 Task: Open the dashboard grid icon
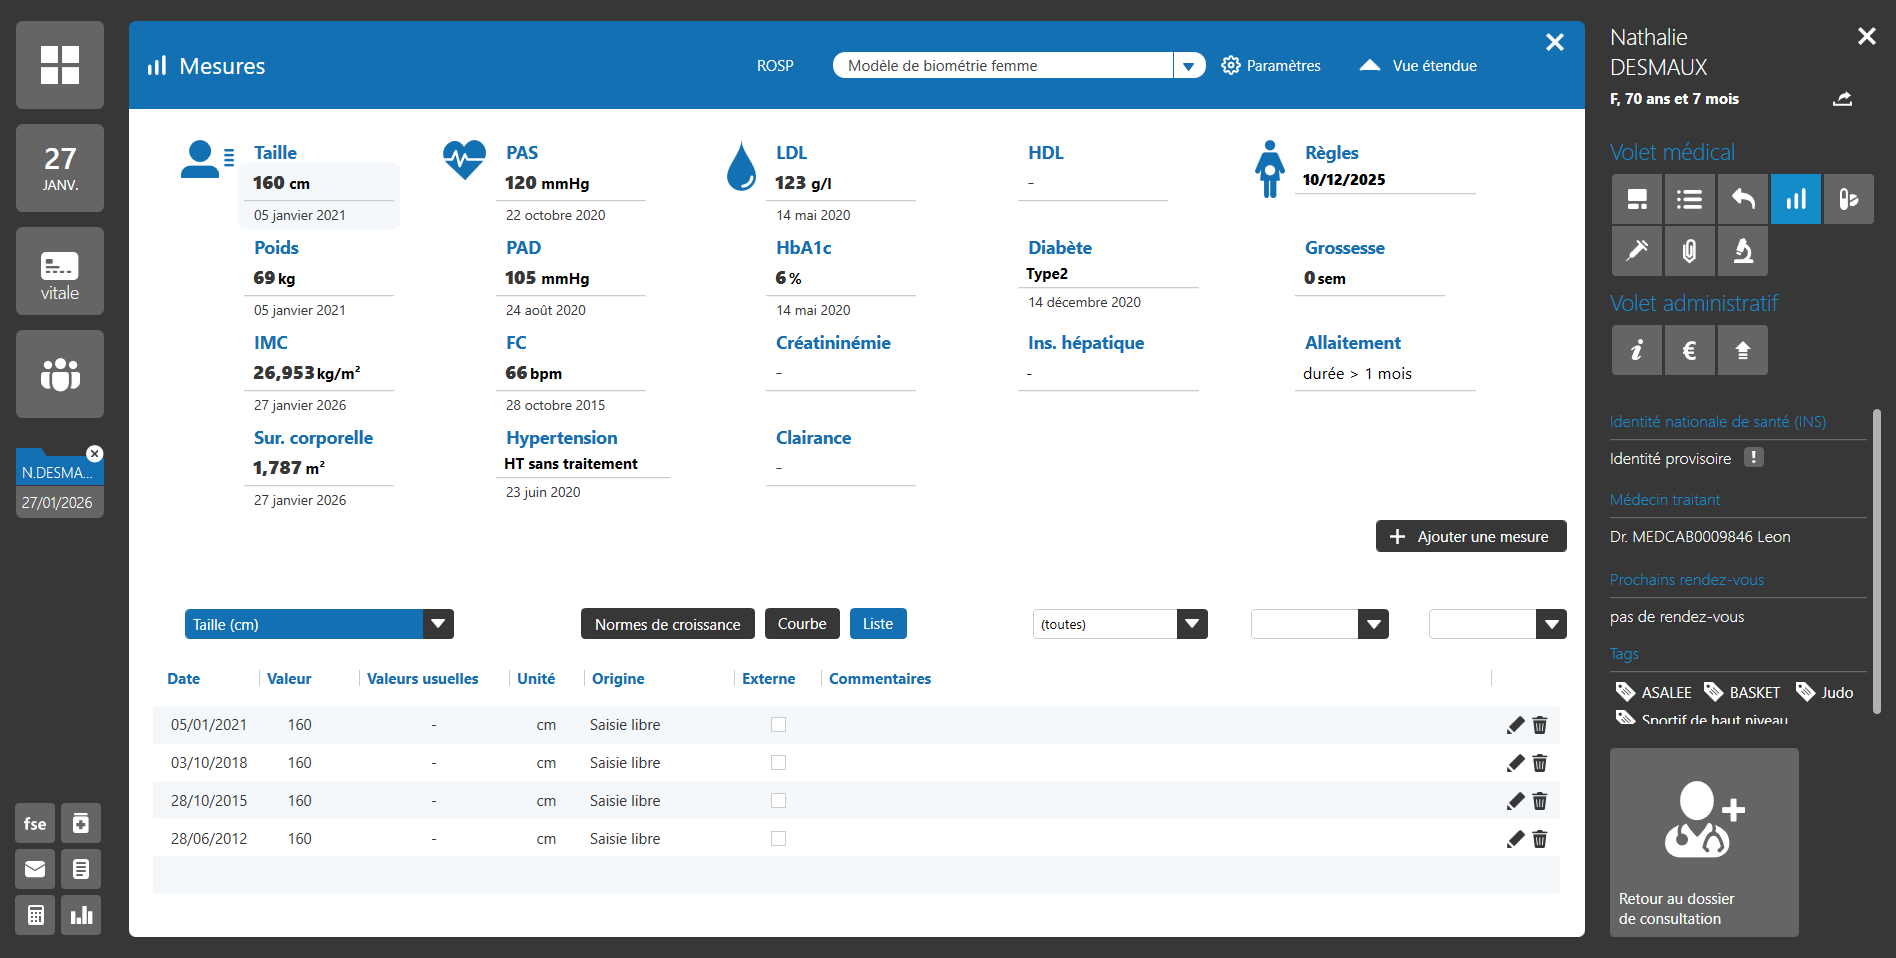tap(60, 65)
